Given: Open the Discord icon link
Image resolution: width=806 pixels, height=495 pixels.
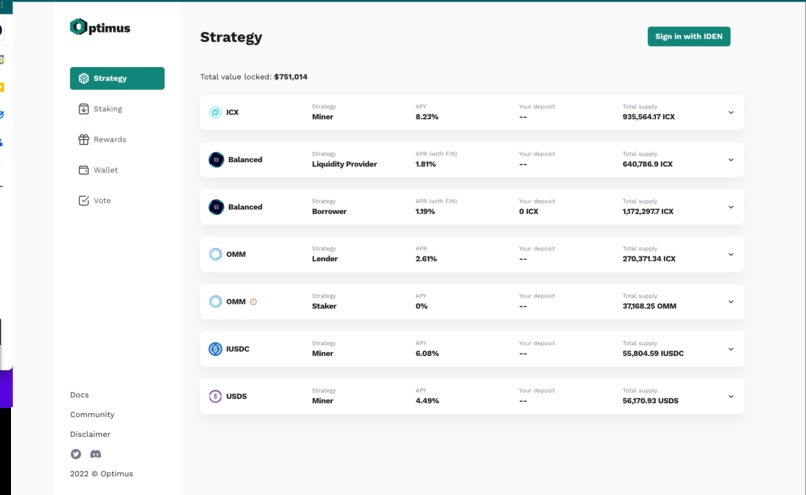Looking at the screenshot, I should point(96,454).
